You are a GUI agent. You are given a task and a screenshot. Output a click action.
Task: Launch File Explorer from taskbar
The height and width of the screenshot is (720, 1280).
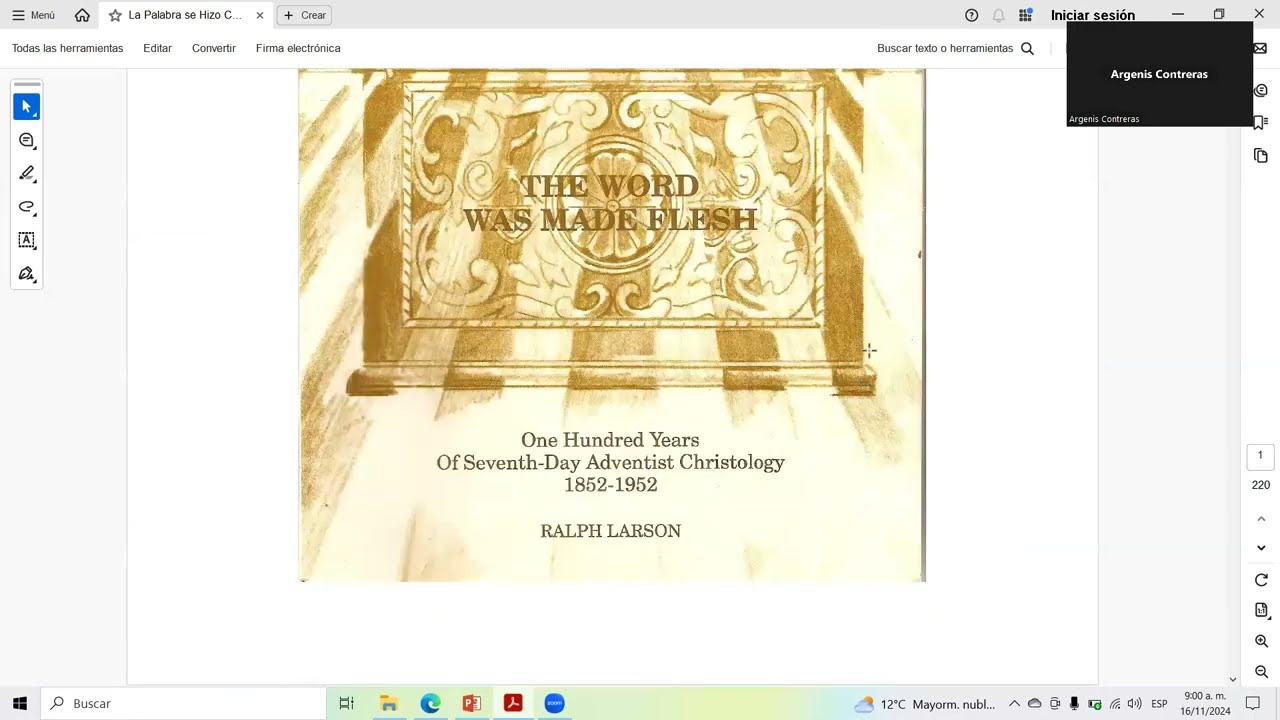coord(389,703)
